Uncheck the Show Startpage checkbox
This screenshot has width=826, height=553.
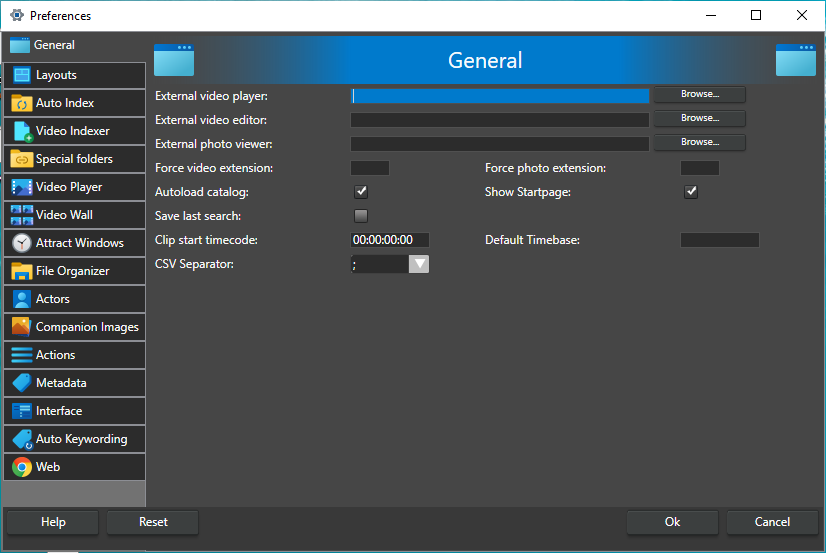(x=690, y=192)
